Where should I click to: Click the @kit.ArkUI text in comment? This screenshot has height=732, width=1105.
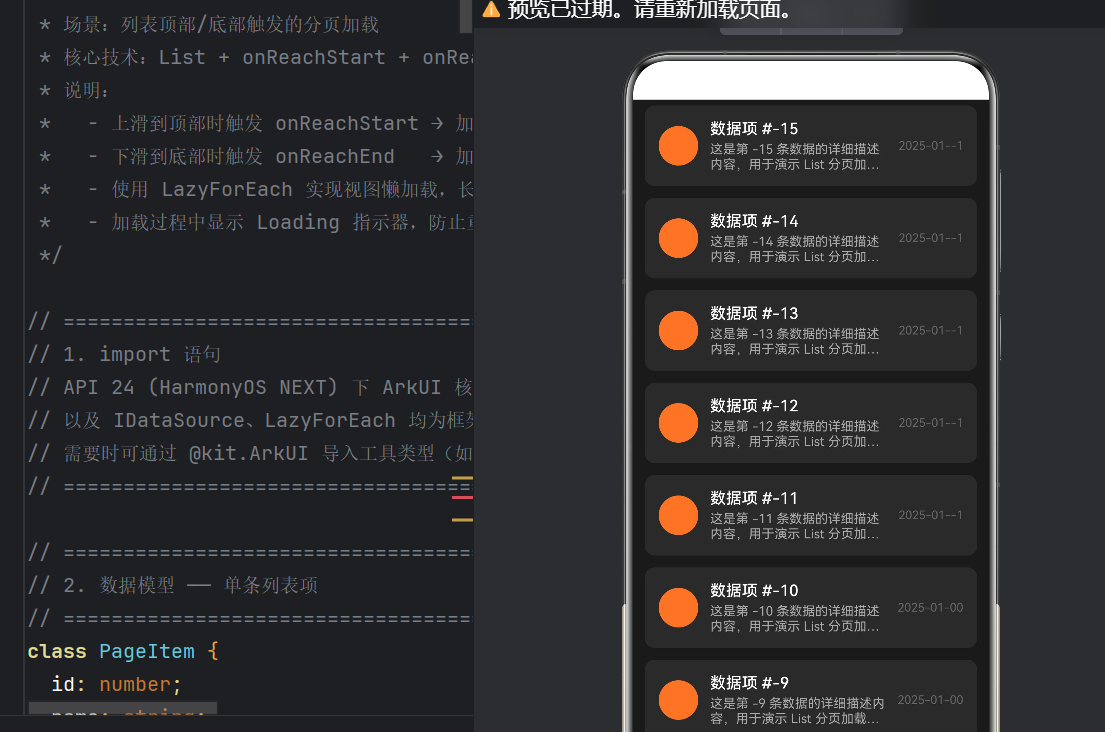248,453
